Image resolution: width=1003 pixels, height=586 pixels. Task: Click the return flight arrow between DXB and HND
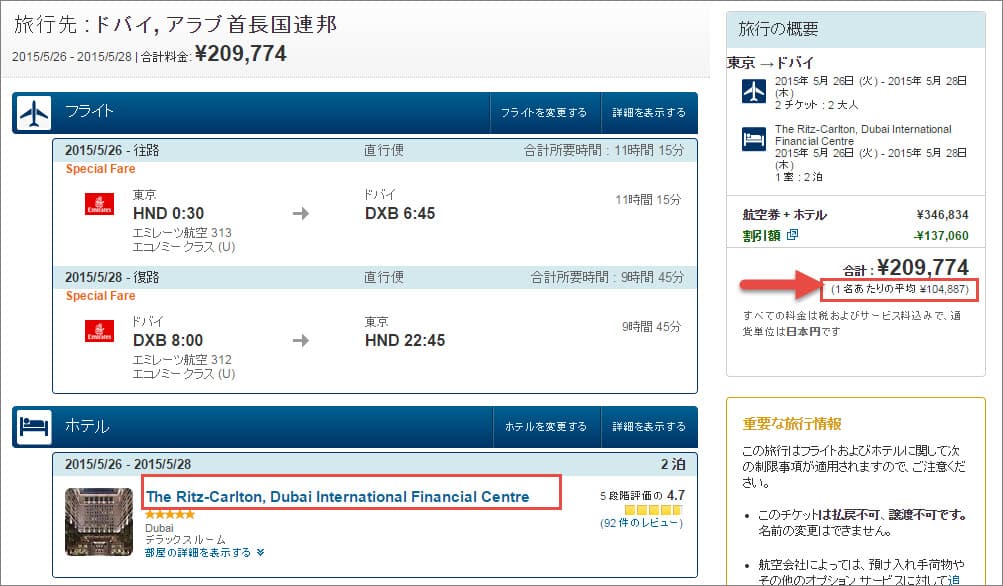(301, 340)
